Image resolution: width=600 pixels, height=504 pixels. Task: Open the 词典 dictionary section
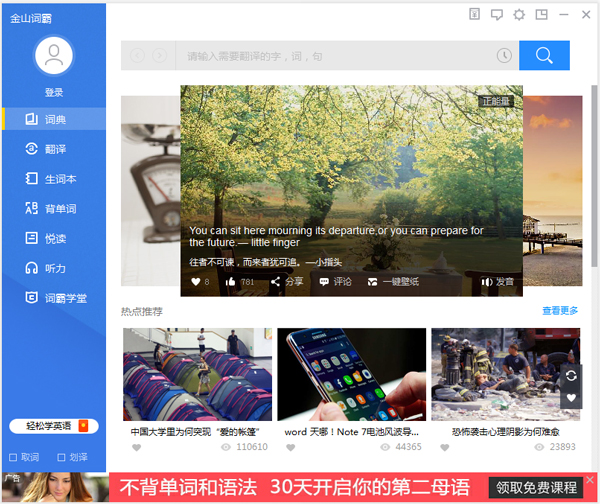pos(54,119)
